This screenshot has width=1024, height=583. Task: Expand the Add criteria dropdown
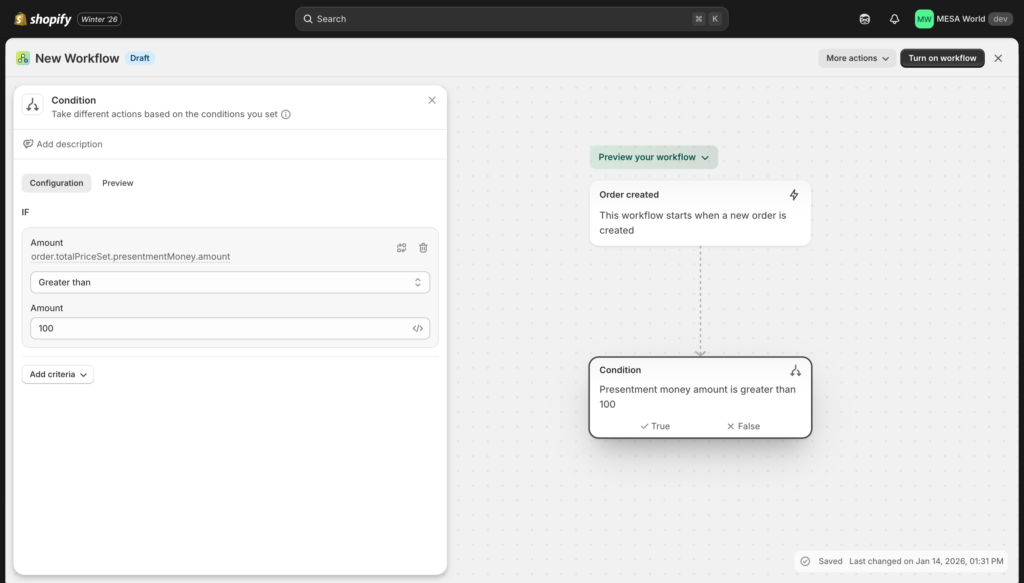(57, 373)
